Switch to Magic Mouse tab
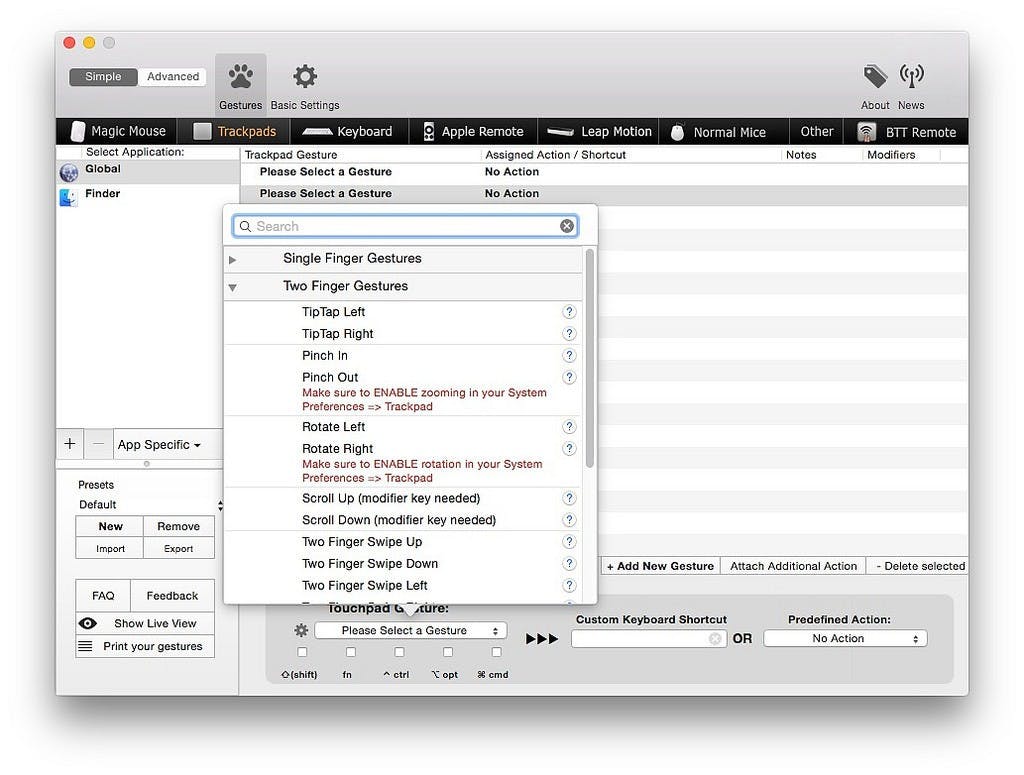Image resolution: width=1024 pixels, height=775 pixels. [118, 131]
